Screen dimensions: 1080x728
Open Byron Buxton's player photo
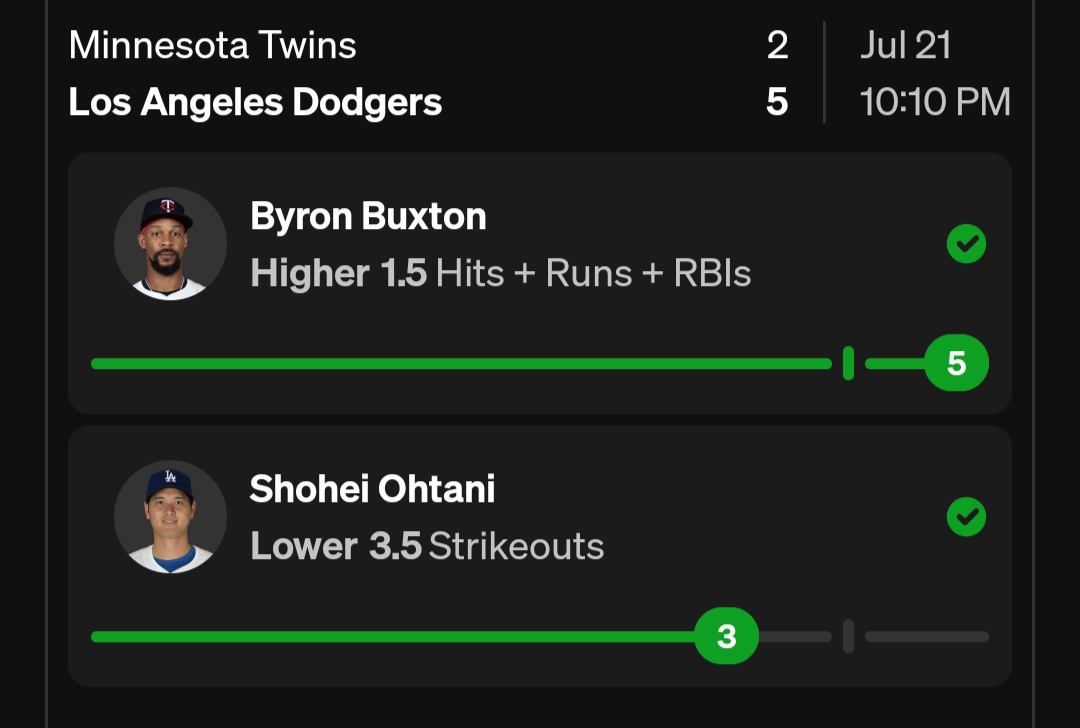170,244
